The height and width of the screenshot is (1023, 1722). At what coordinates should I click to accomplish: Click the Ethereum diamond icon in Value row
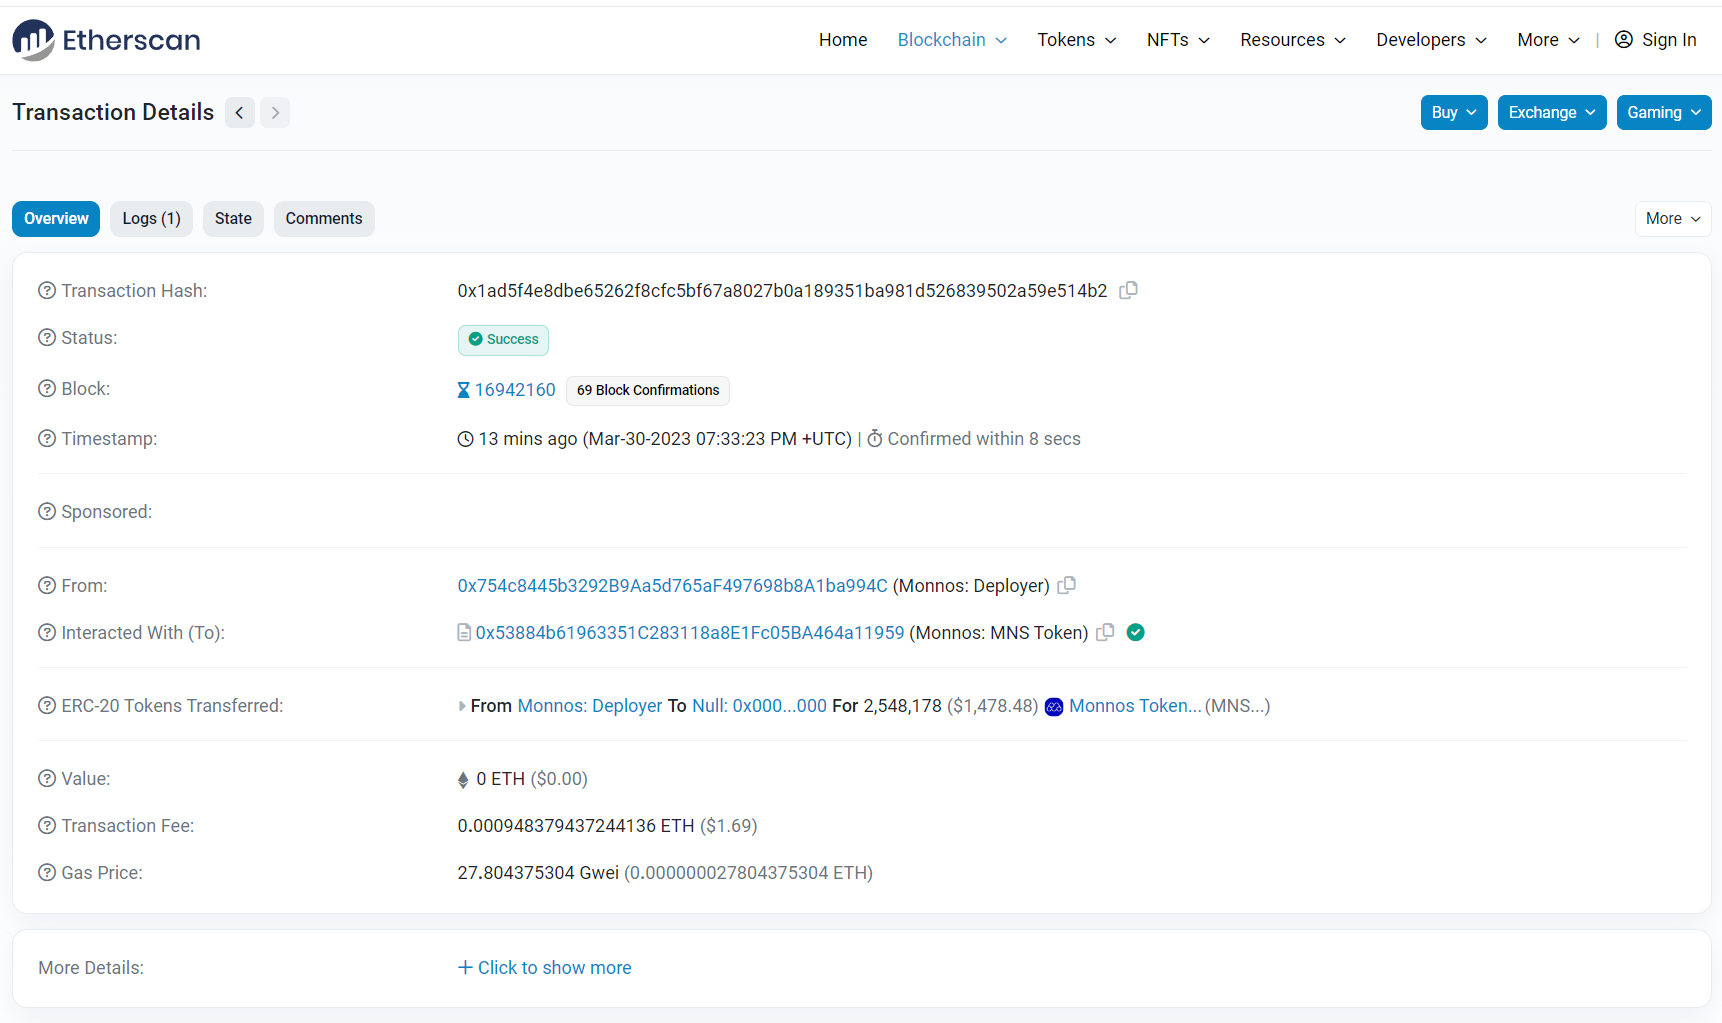click(463, 780)
